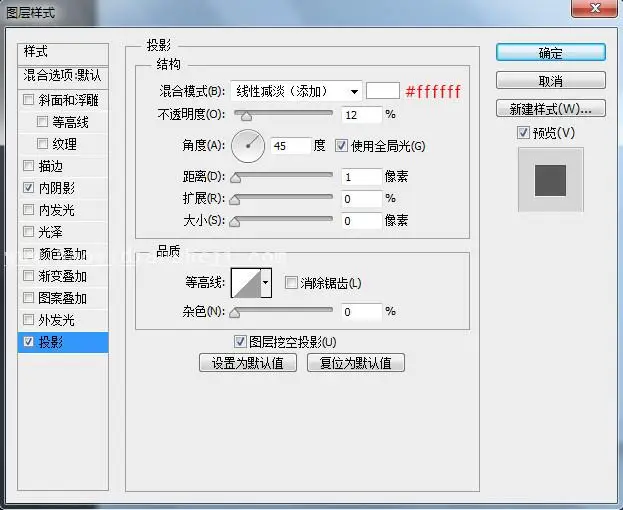Enable 消除锯齿 checkbox
The image size is (623, 510).
pyautogui.click(x=291, y=283)
